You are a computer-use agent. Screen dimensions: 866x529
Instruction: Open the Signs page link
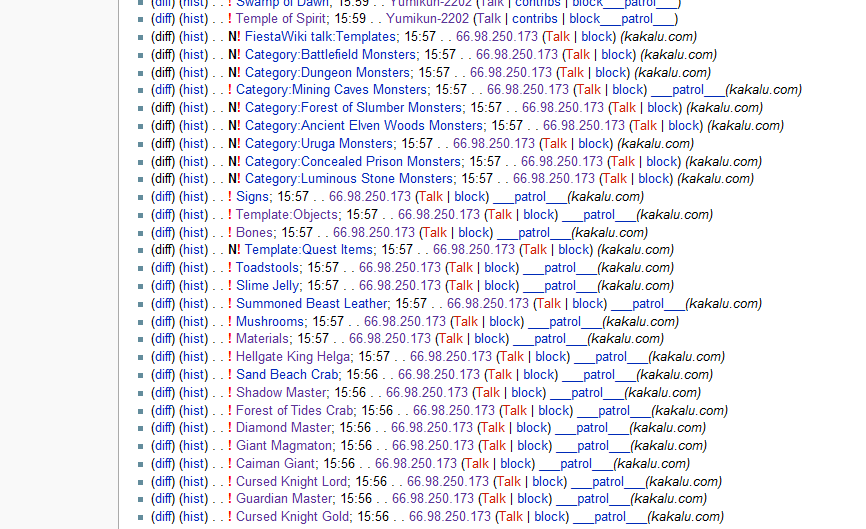252,197
